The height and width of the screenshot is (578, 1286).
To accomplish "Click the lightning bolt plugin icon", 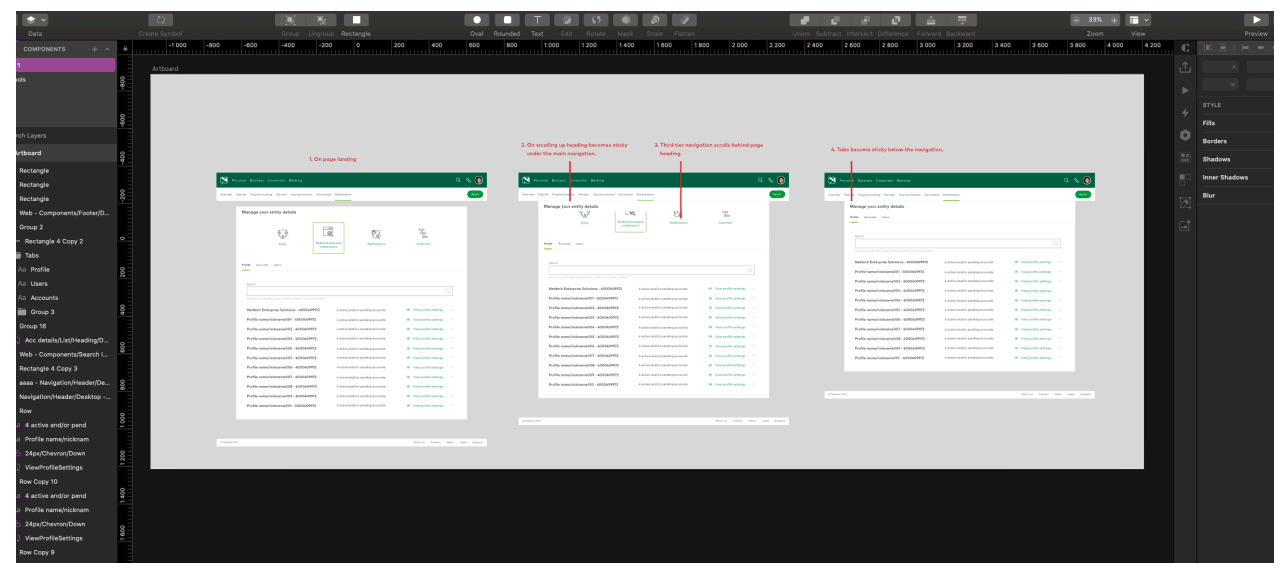I will 1185,112.
